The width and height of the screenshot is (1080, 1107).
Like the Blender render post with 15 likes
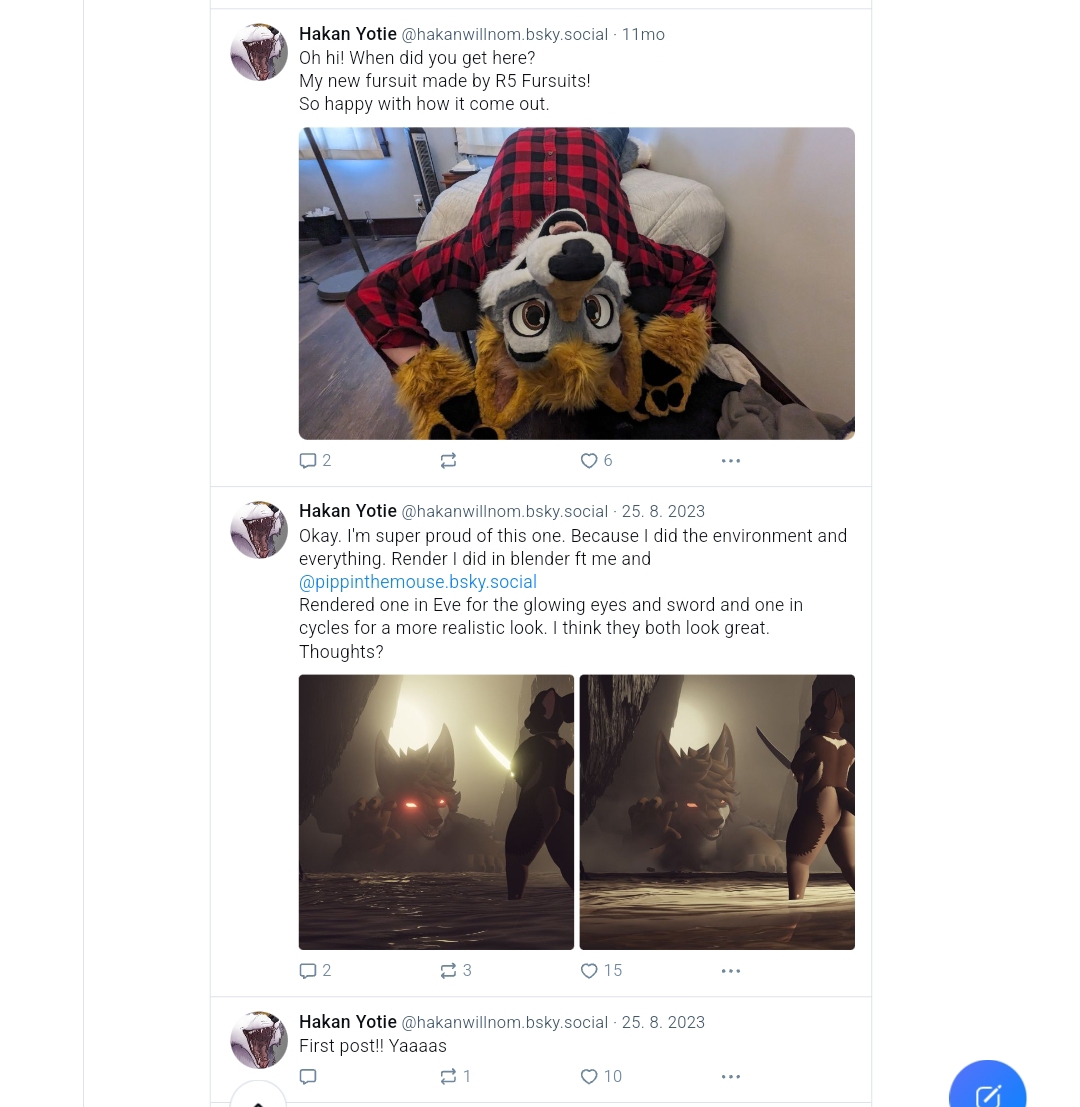pos(601,971)
